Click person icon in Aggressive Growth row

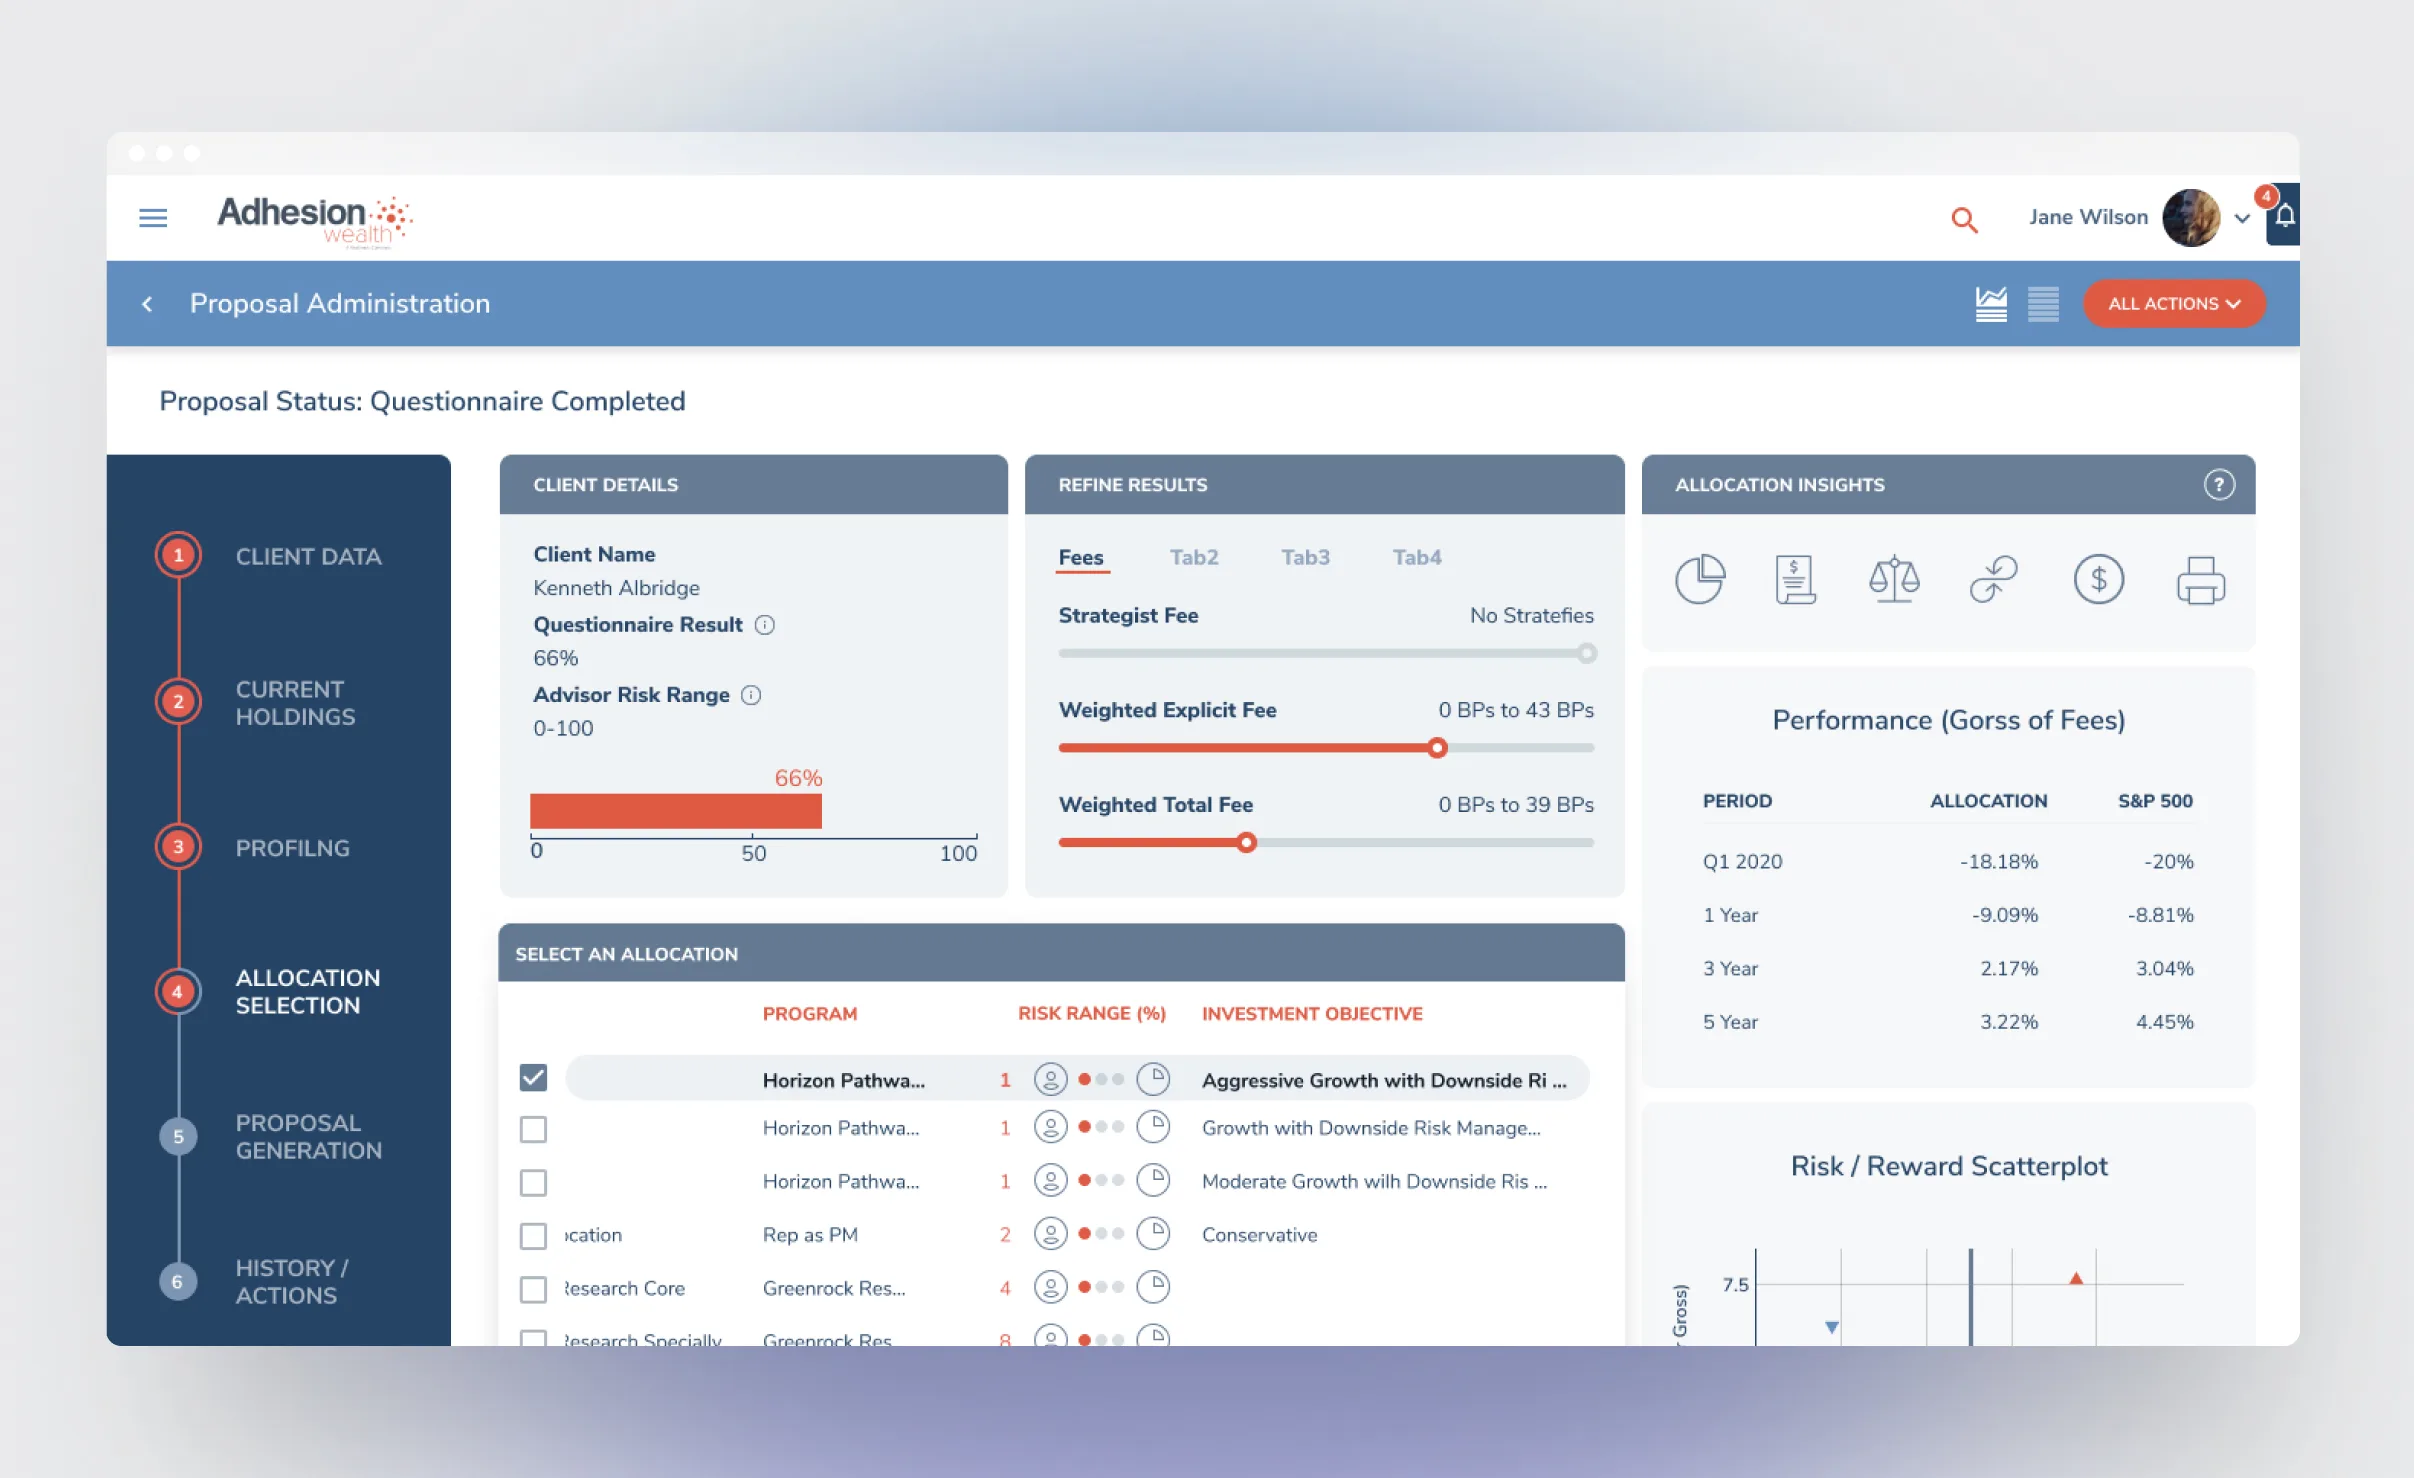coord(1050,1079)
